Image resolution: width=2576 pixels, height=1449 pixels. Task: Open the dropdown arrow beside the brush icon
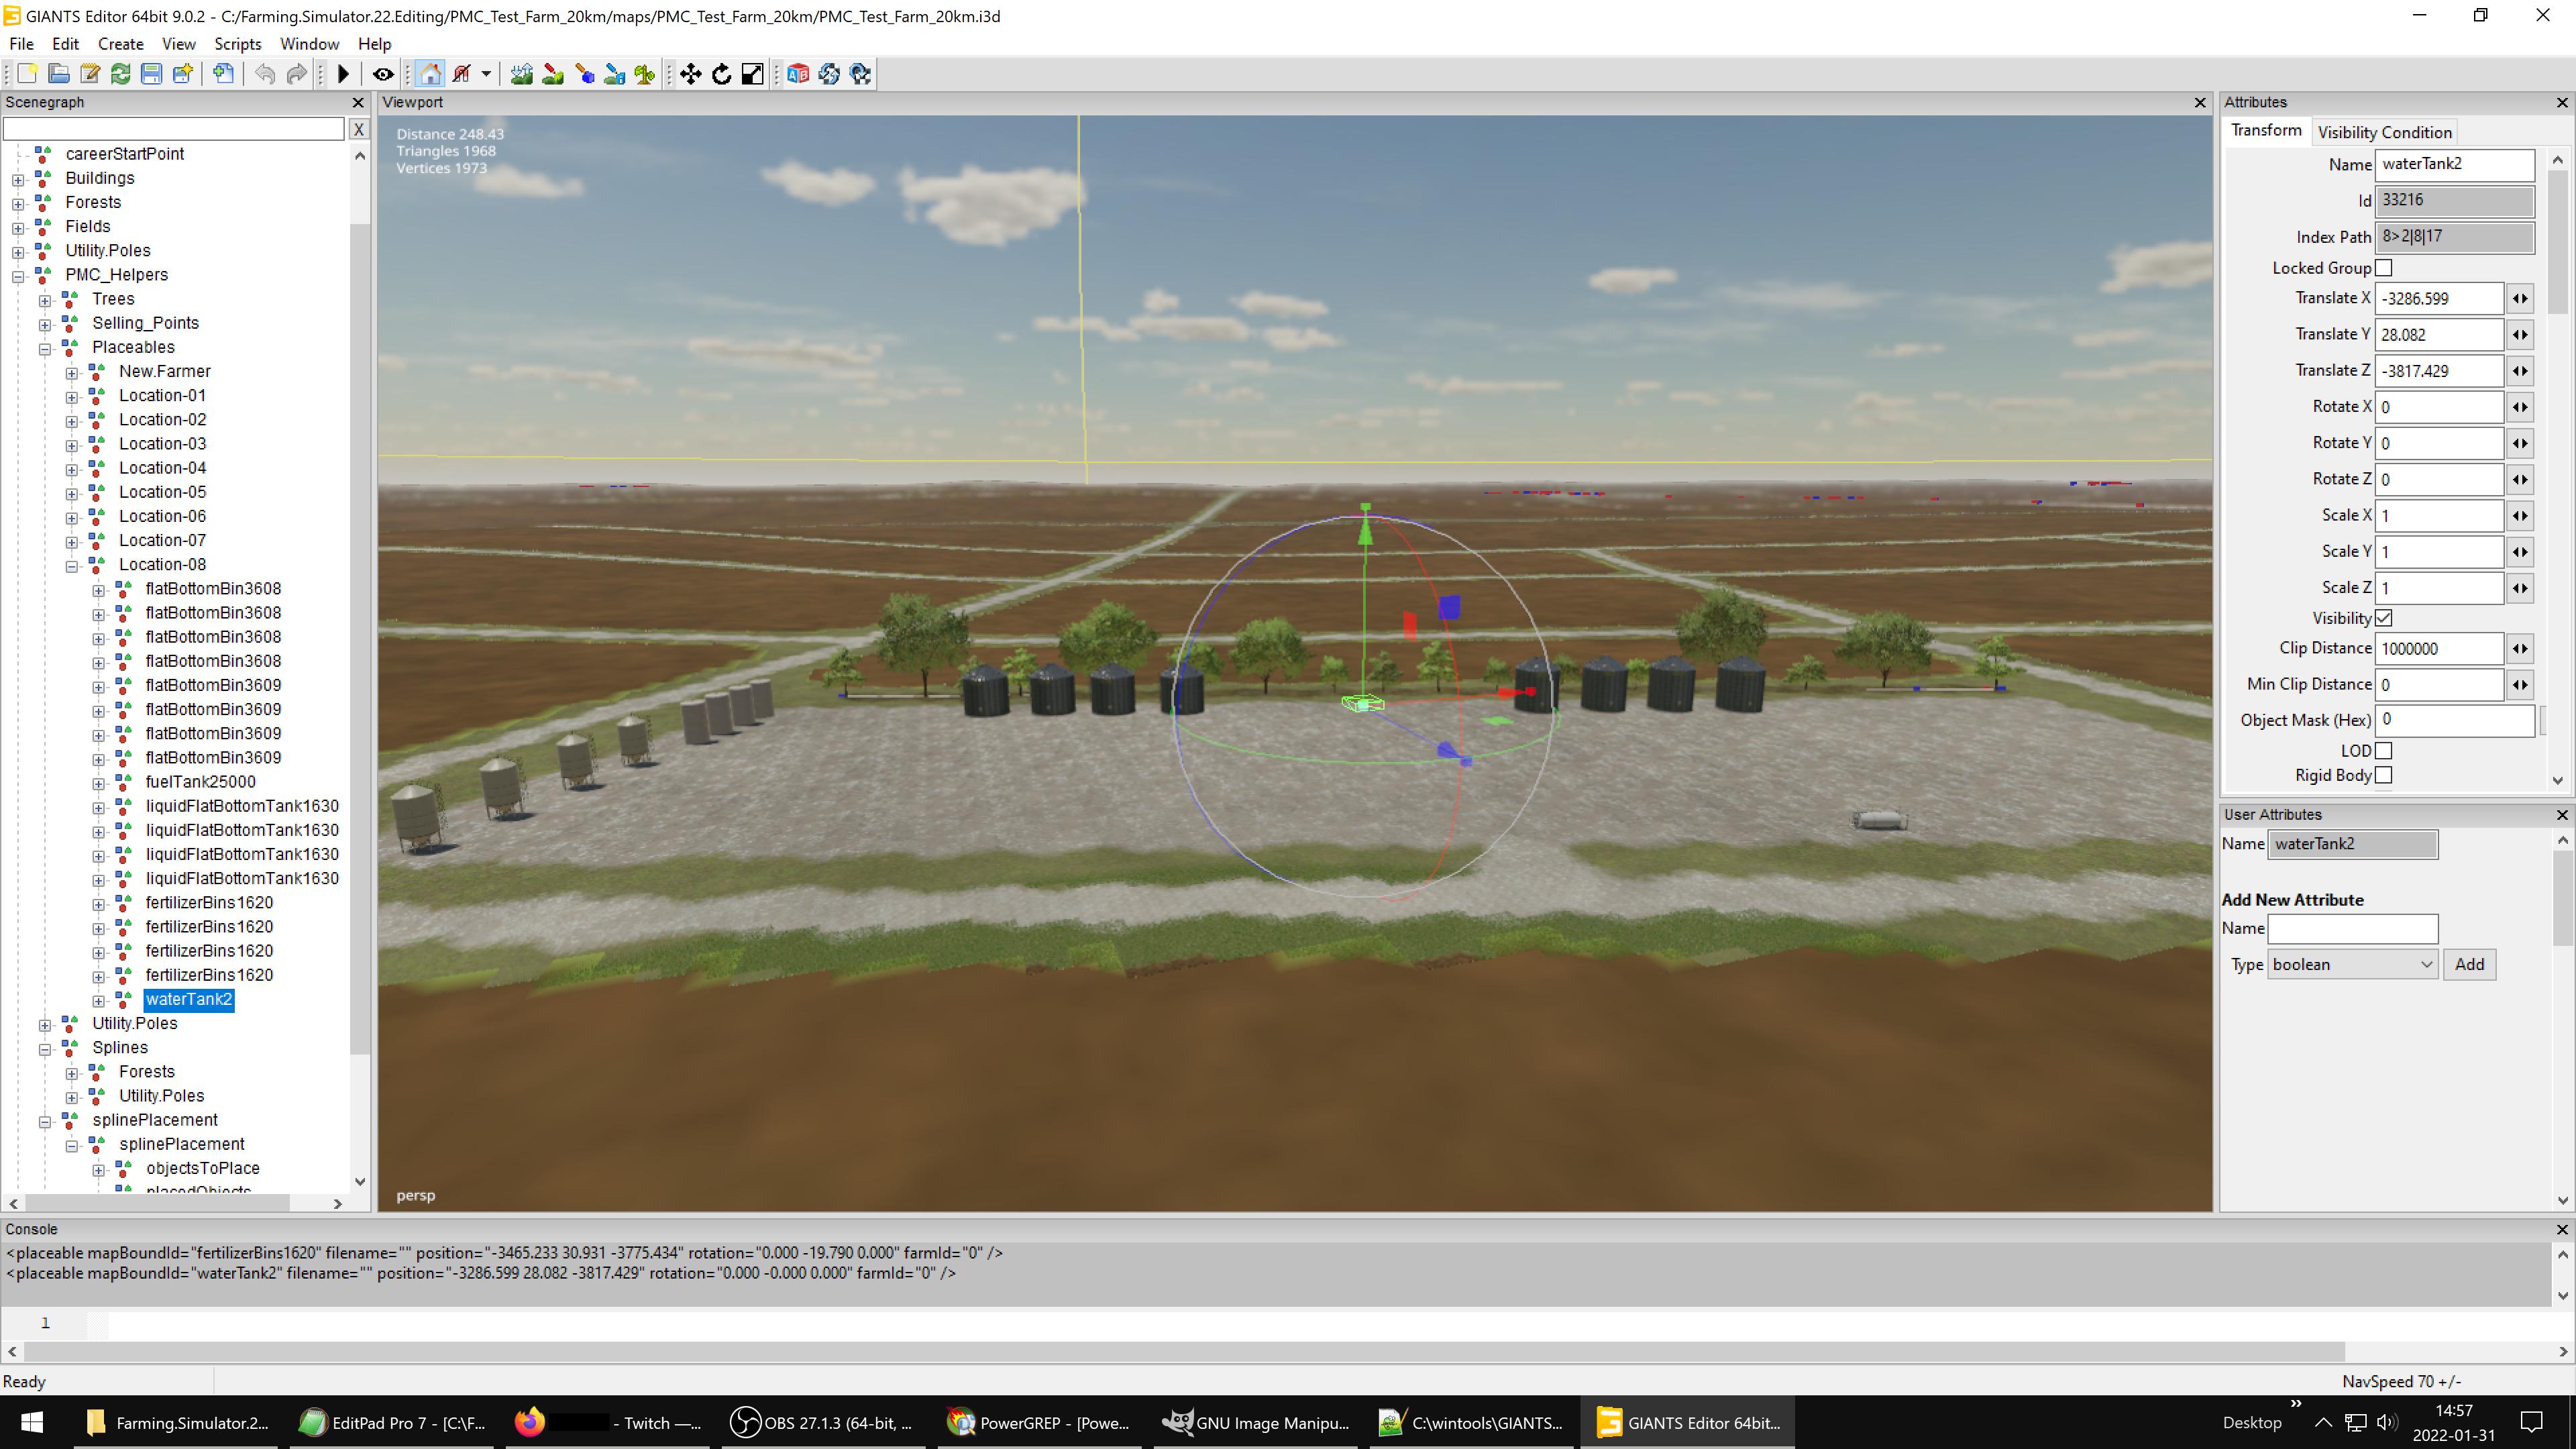point(486,74)
